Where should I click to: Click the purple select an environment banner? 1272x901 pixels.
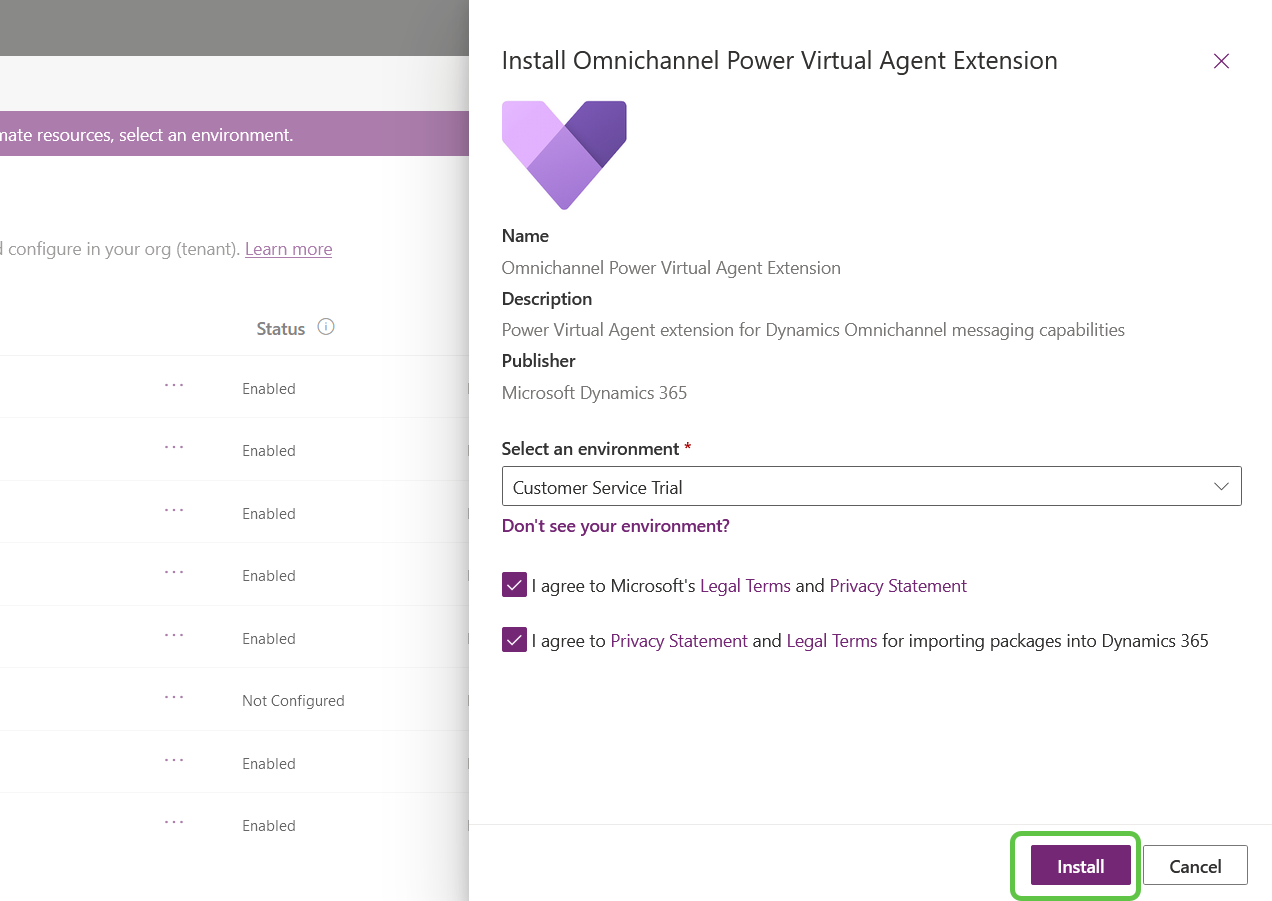pyautogui.click(x=200, y=134)
